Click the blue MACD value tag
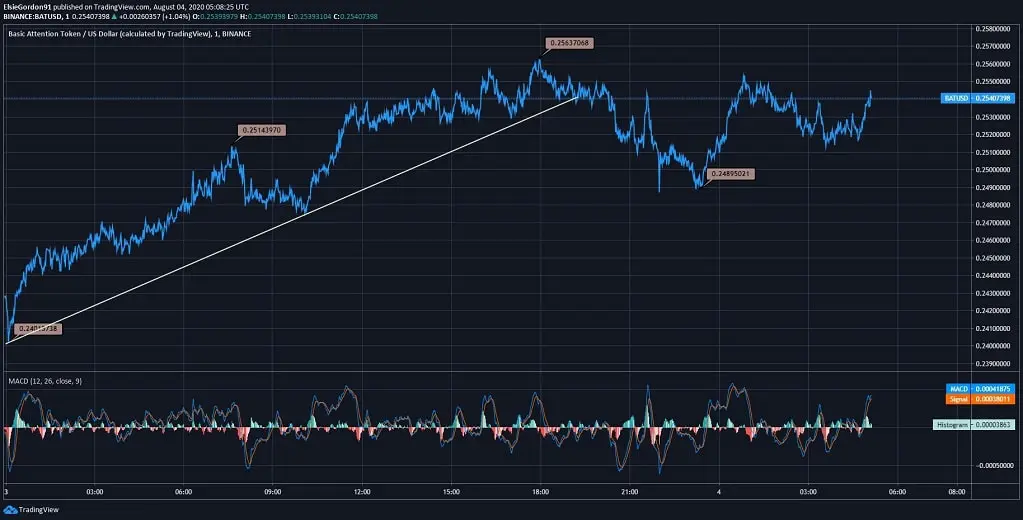The height and width of the screenshot is (520, 1023). (x=980, y=389)
